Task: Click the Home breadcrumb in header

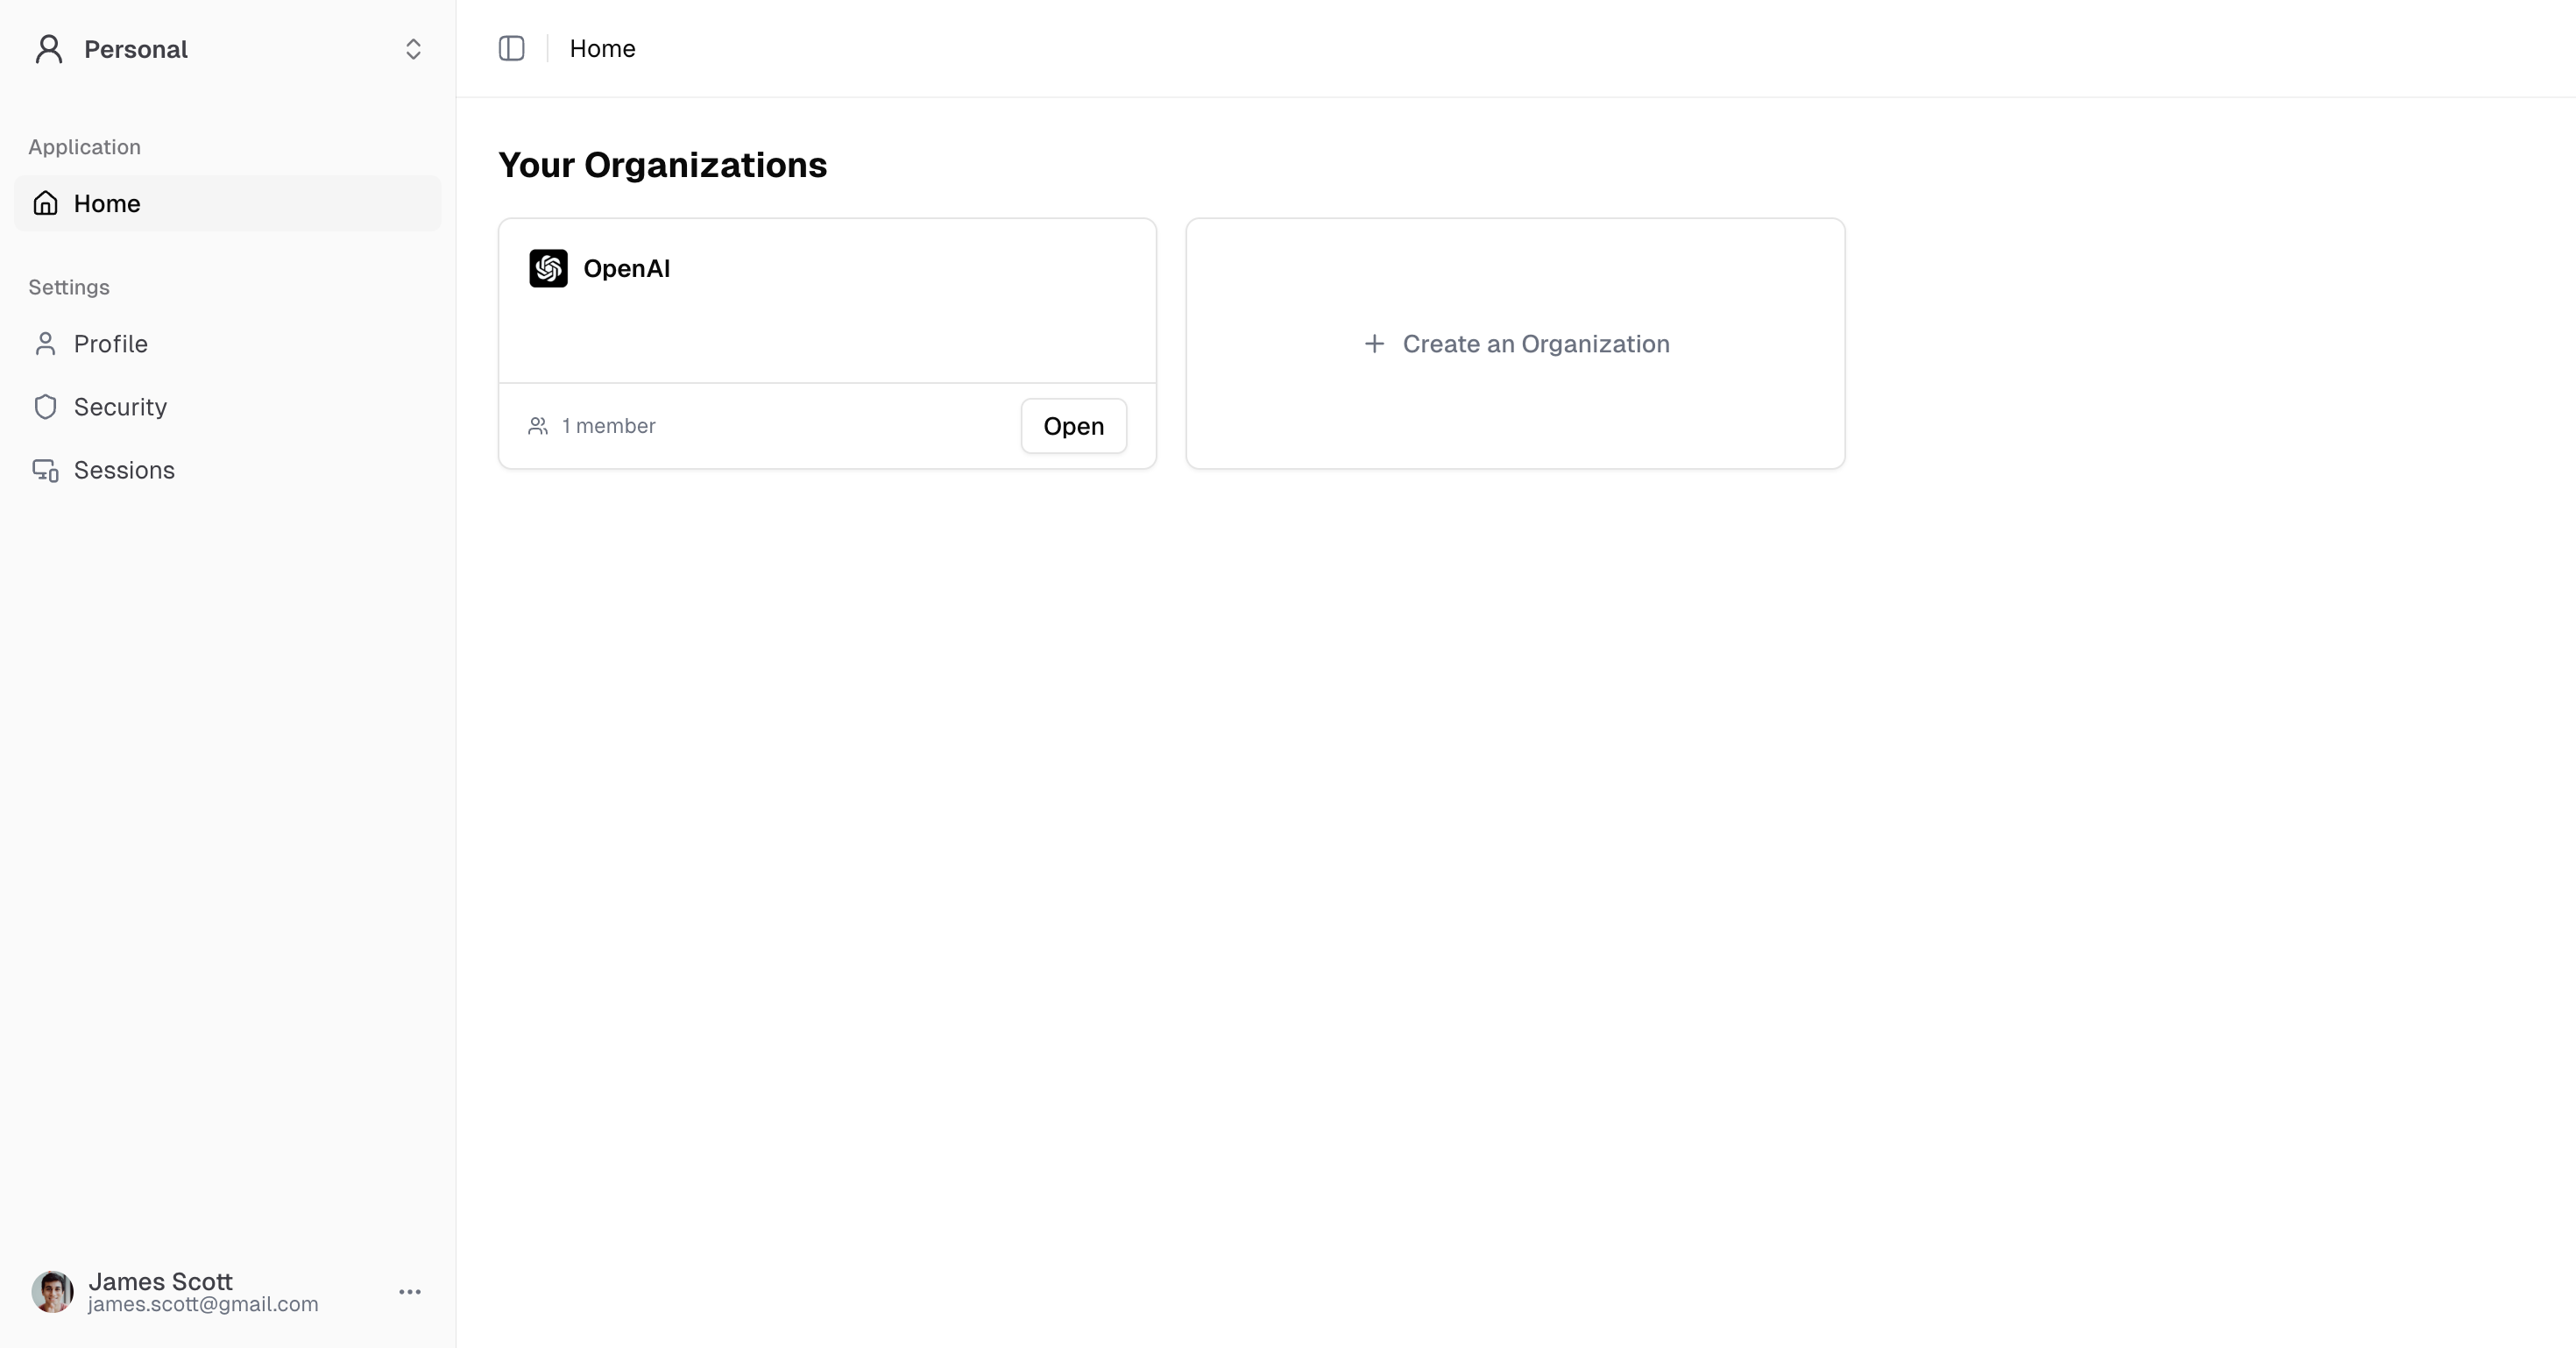Action: click(x=602, y=48)
